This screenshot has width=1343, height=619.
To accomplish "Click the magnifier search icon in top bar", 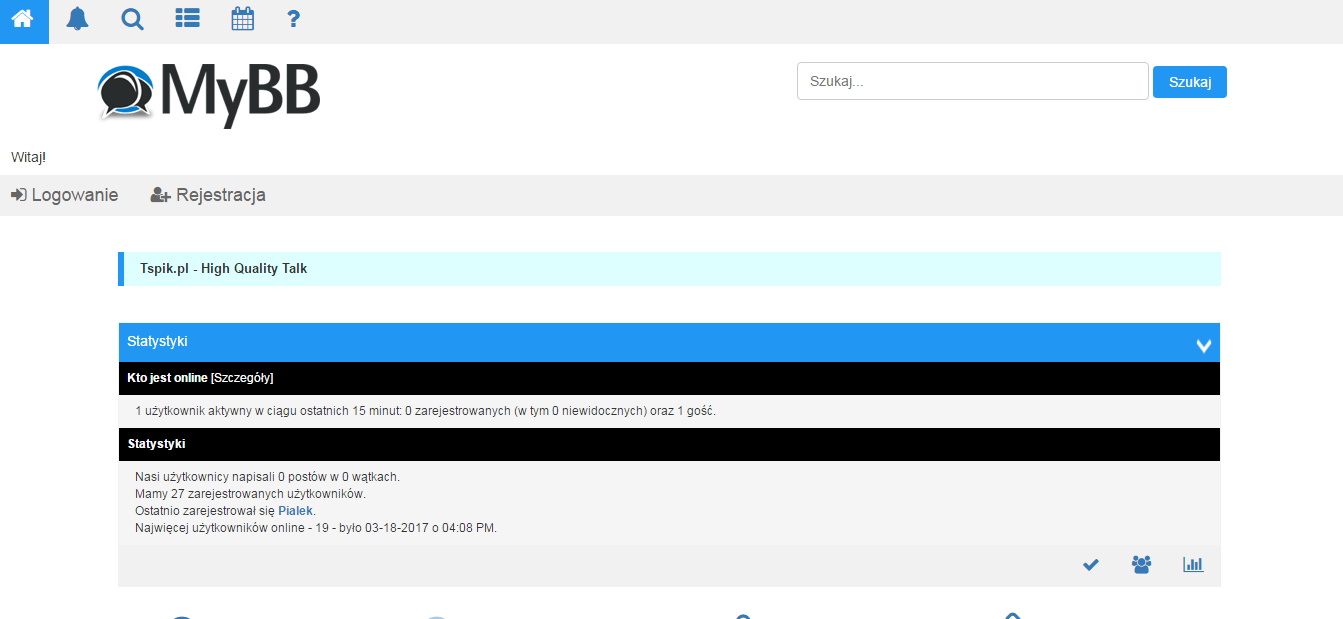I will pos(132,19).
